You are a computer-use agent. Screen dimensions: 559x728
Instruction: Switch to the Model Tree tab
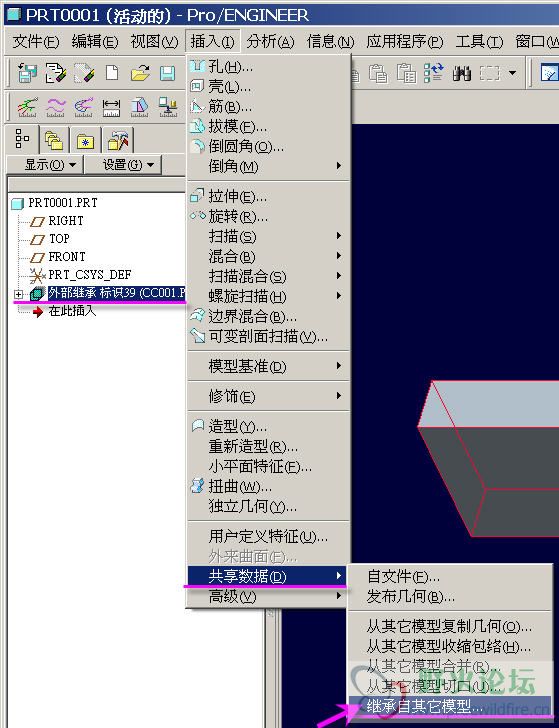[22, 139]
